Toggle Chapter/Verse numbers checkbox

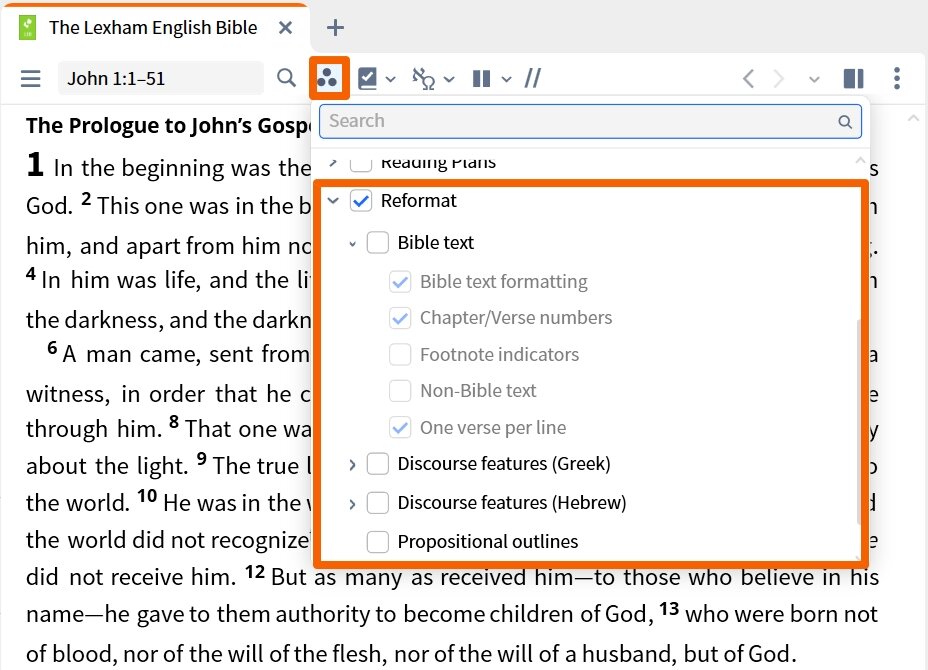[400, 318]
